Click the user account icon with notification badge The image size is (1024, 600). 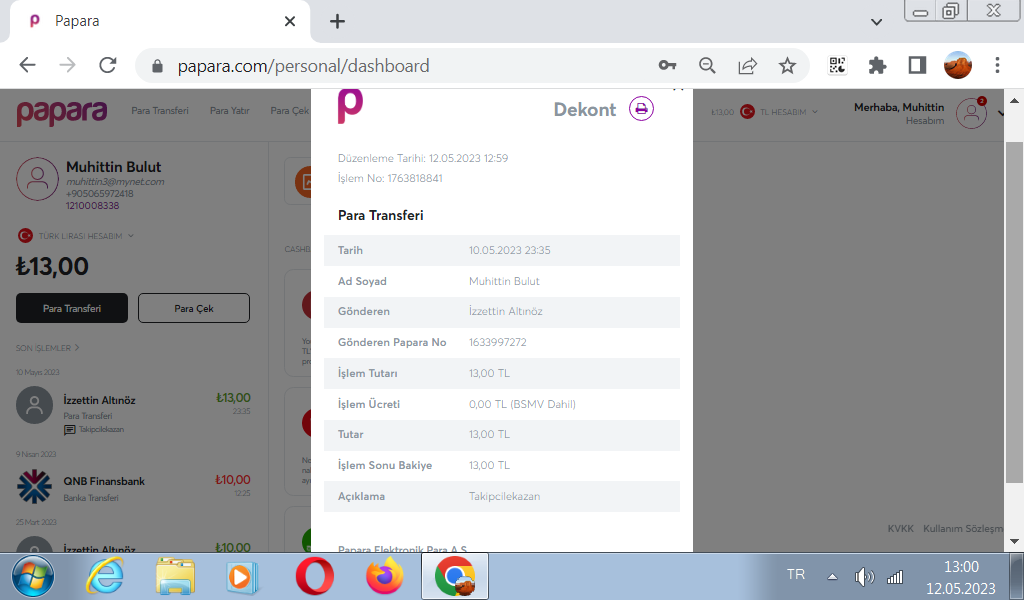972,112
